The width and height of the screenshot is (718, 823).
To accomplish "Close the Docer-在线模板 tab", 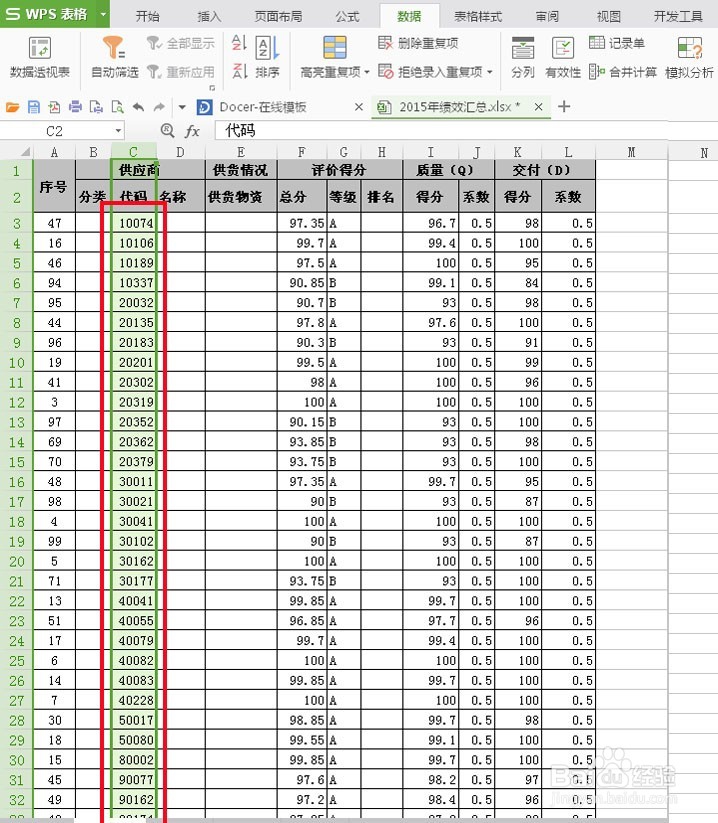I will click(359, 107).
